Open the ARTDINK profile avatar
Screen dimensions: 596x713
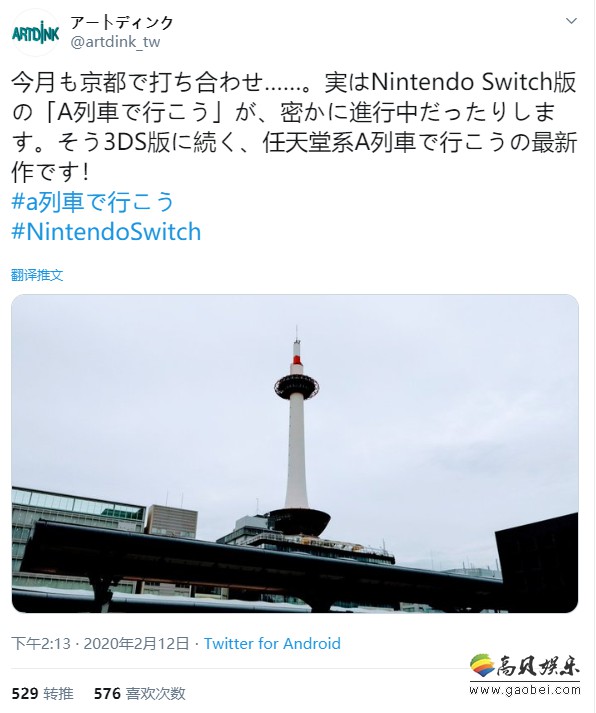[35, 33]
